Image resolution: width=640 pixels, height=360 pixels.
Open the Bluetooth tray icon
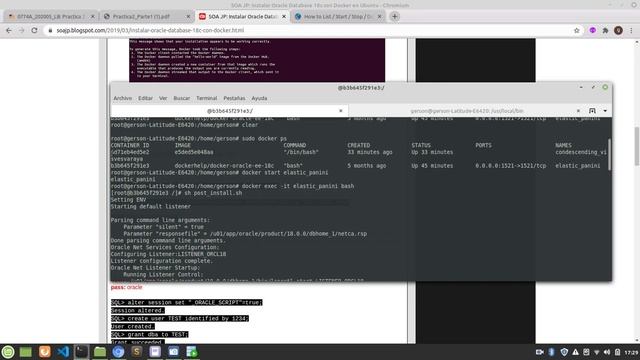click(x=552, y=352)
